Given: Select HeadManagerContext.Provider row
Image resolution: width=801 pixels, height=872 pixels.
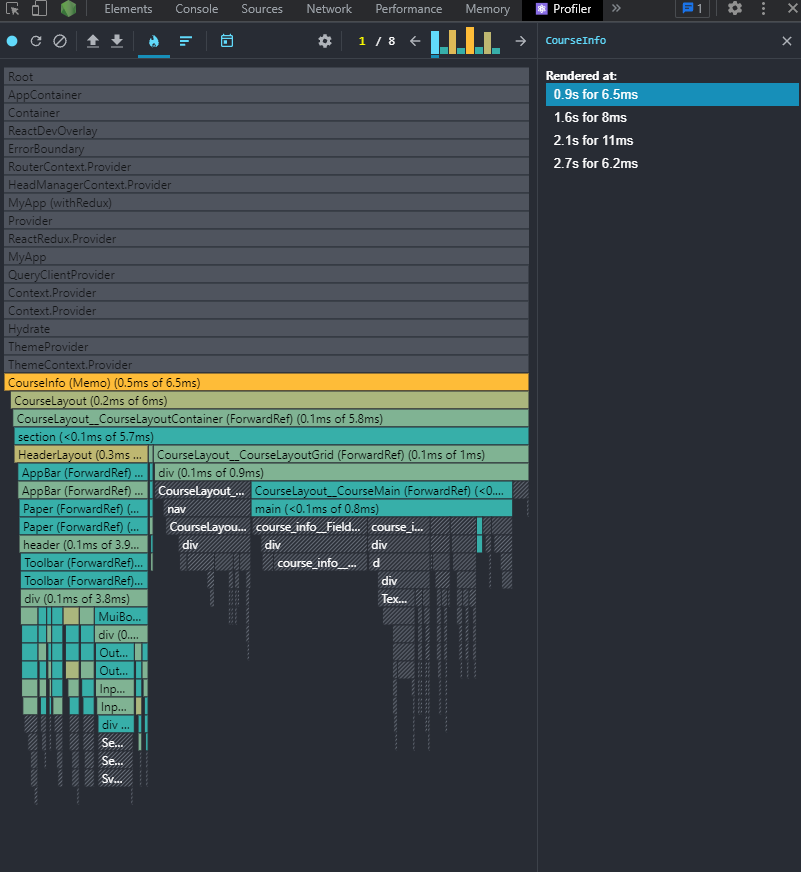Looking at the screenshot, I should (266, 185).
